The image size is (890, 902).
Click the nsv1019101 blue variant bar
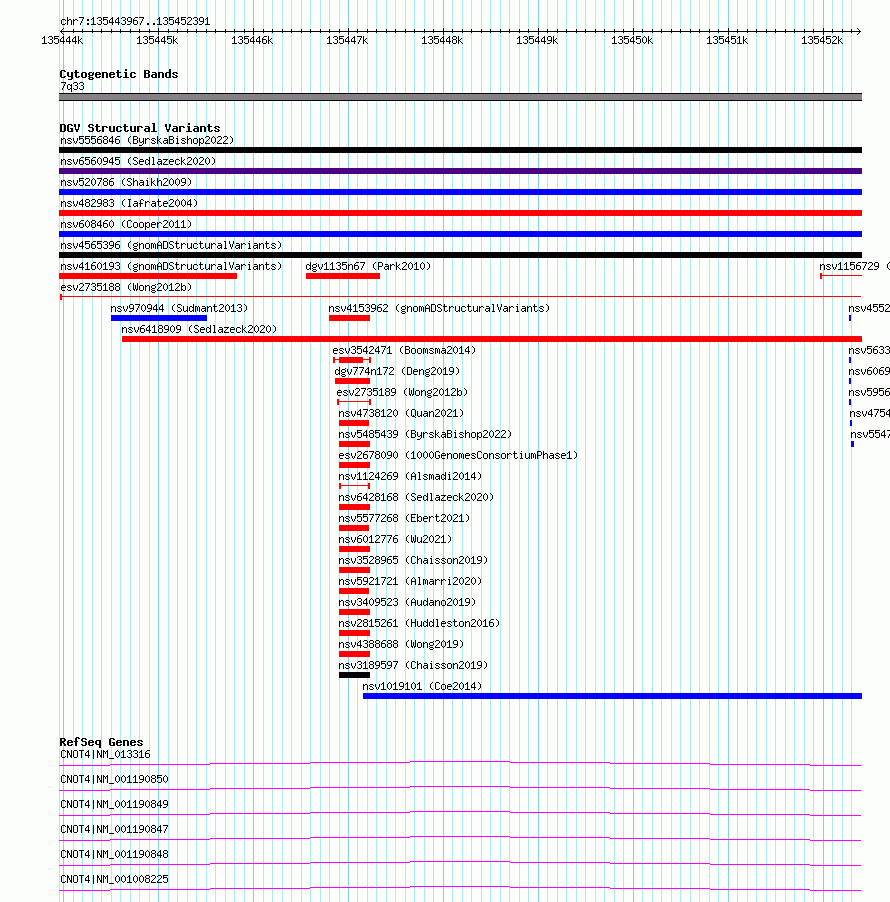(x=612, y=696)
